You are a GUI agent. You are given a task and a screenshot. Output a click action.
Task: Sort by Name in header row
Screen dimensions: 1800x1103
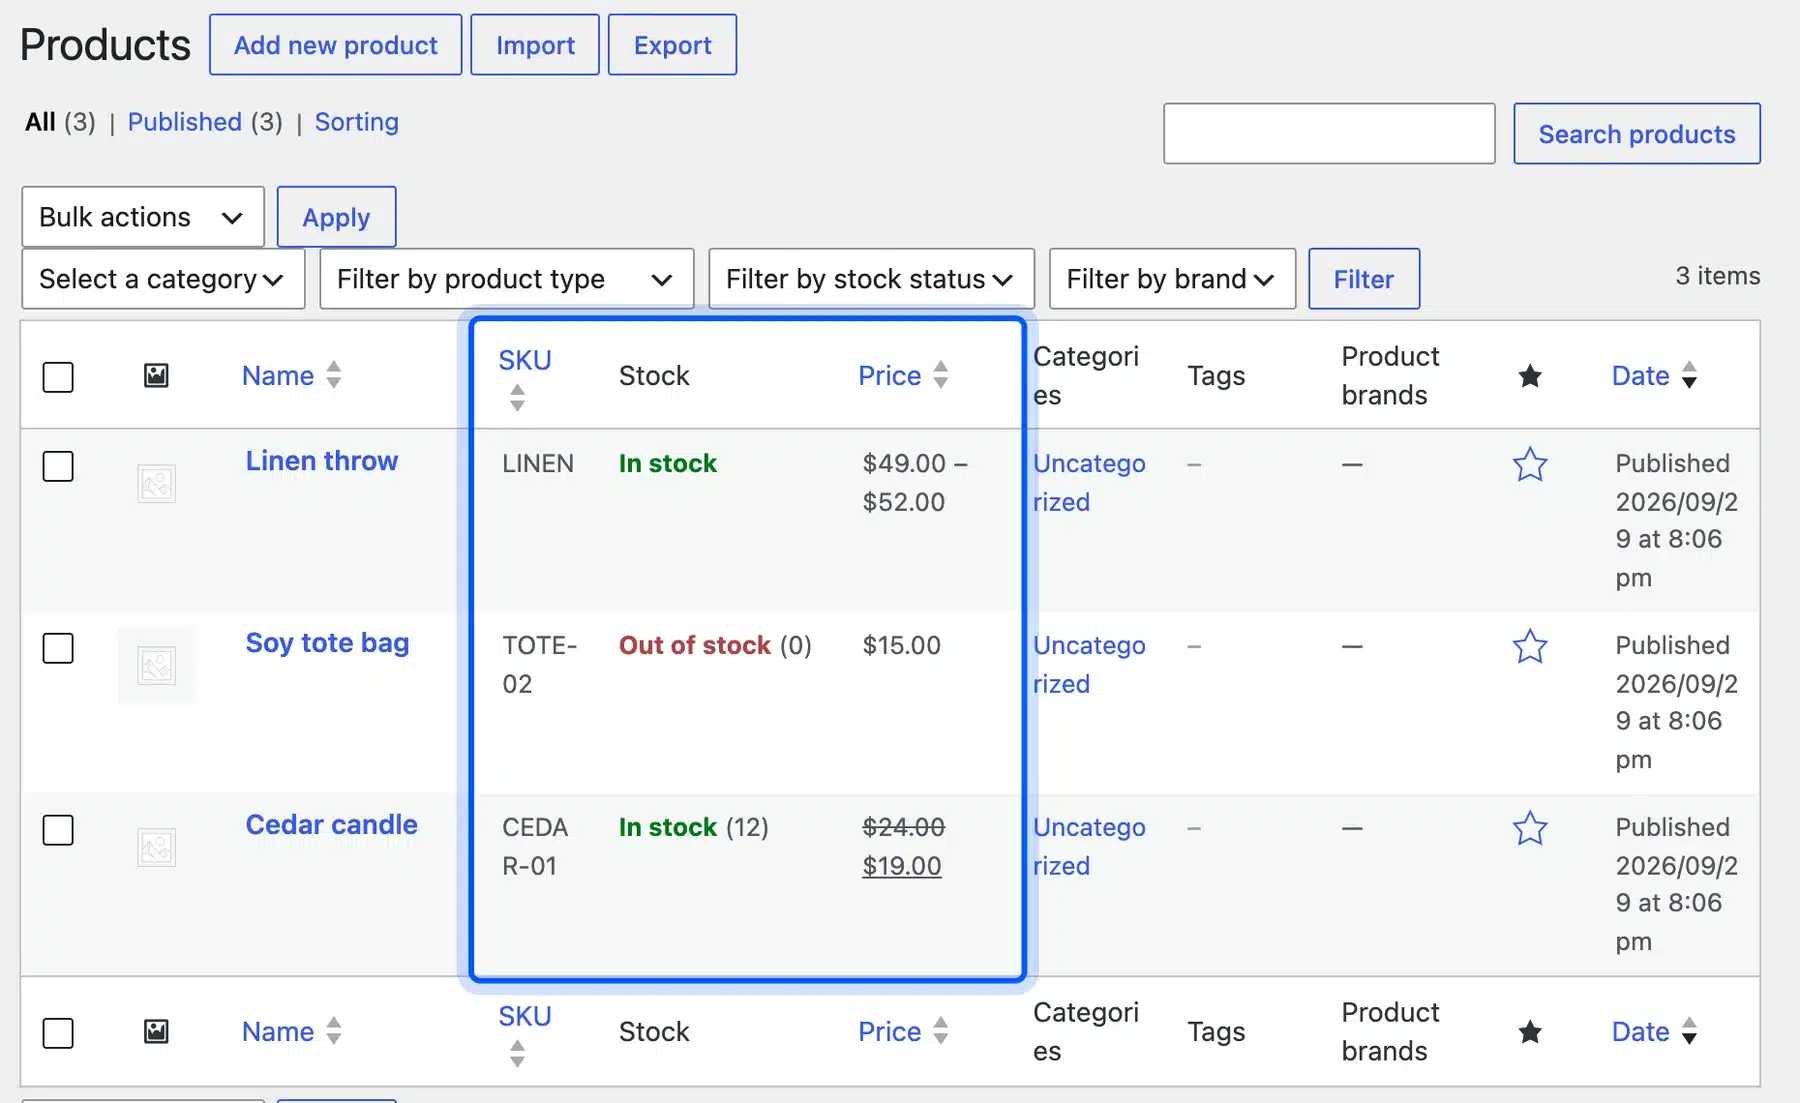292,376
